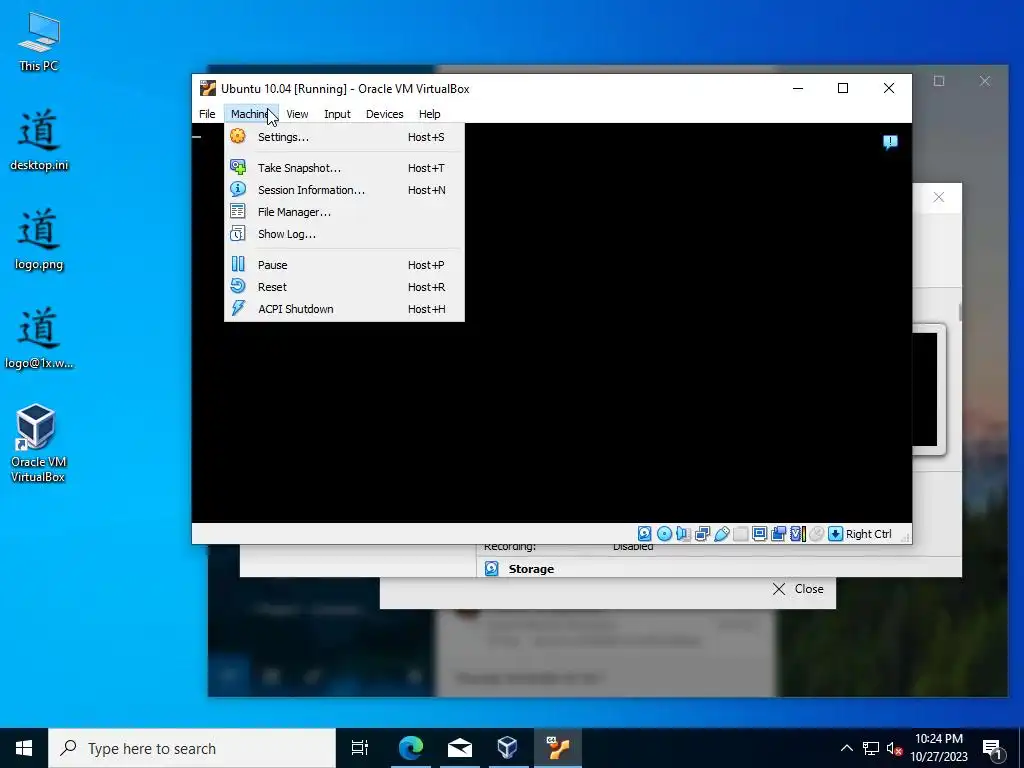The image size is (1024, 768).
Task: Click the USB devices status icon
Action: 721,534
